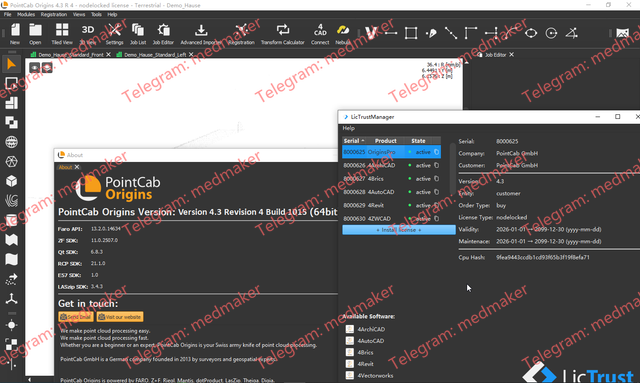640x383 pixels.
Task: Click the Visit our website button
Action: (120, 317)
